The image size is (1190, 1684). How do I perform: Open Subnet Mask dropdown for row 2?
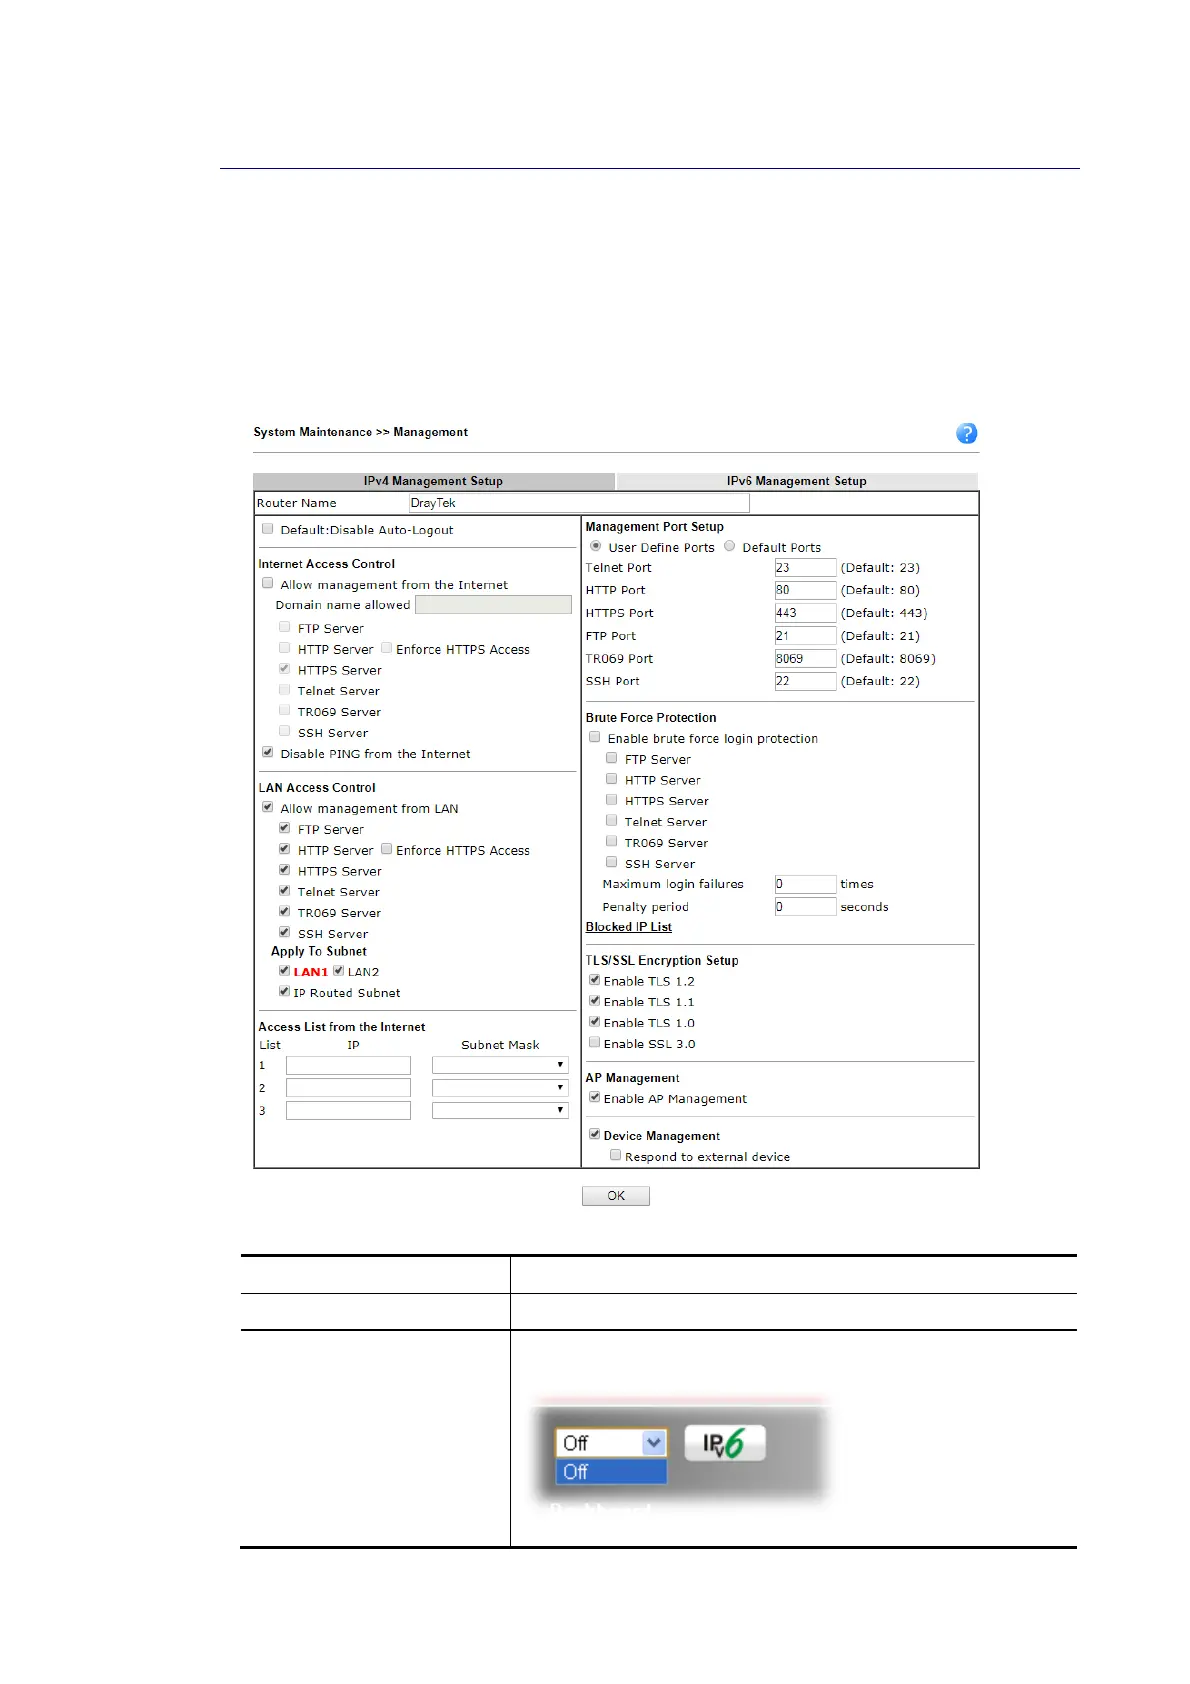pyautogui.click(x=500, y=1088)
